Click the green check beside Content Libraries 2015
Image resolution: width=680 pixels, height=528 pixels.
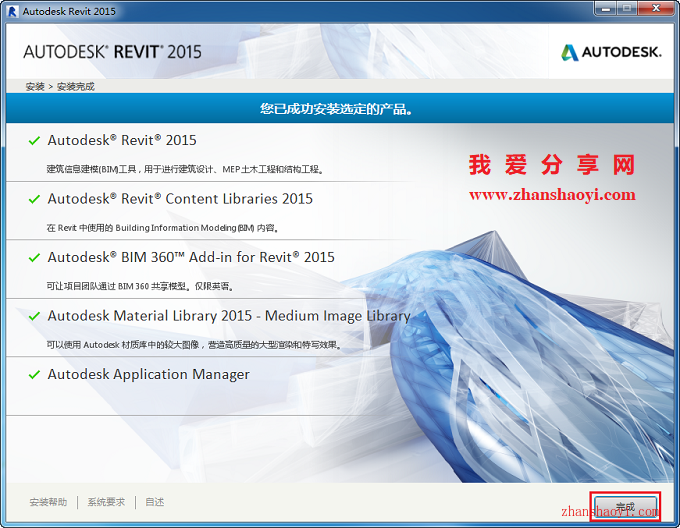tap(34, 199)
